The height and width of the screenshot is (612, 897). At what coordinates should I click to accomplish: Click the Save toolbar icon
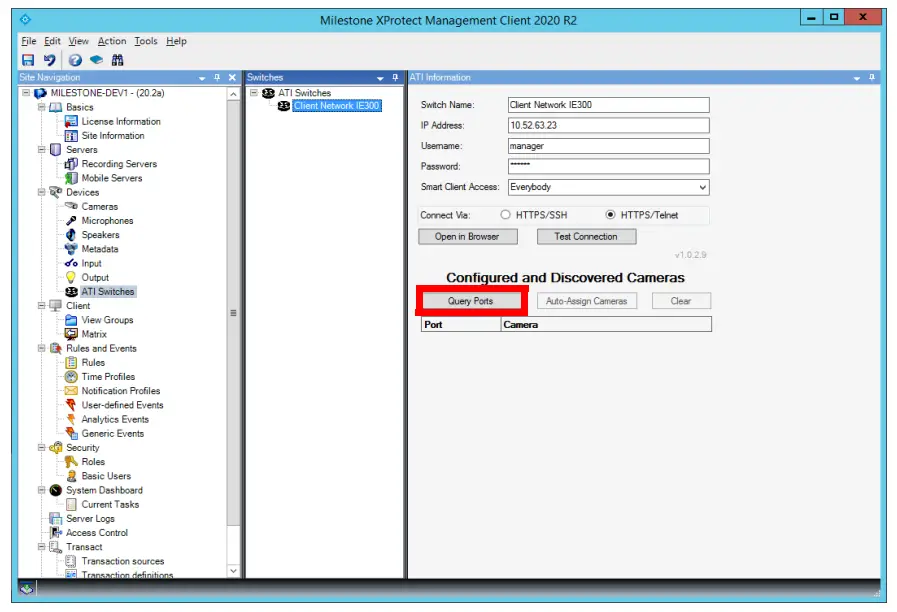(x=27, y=60)
